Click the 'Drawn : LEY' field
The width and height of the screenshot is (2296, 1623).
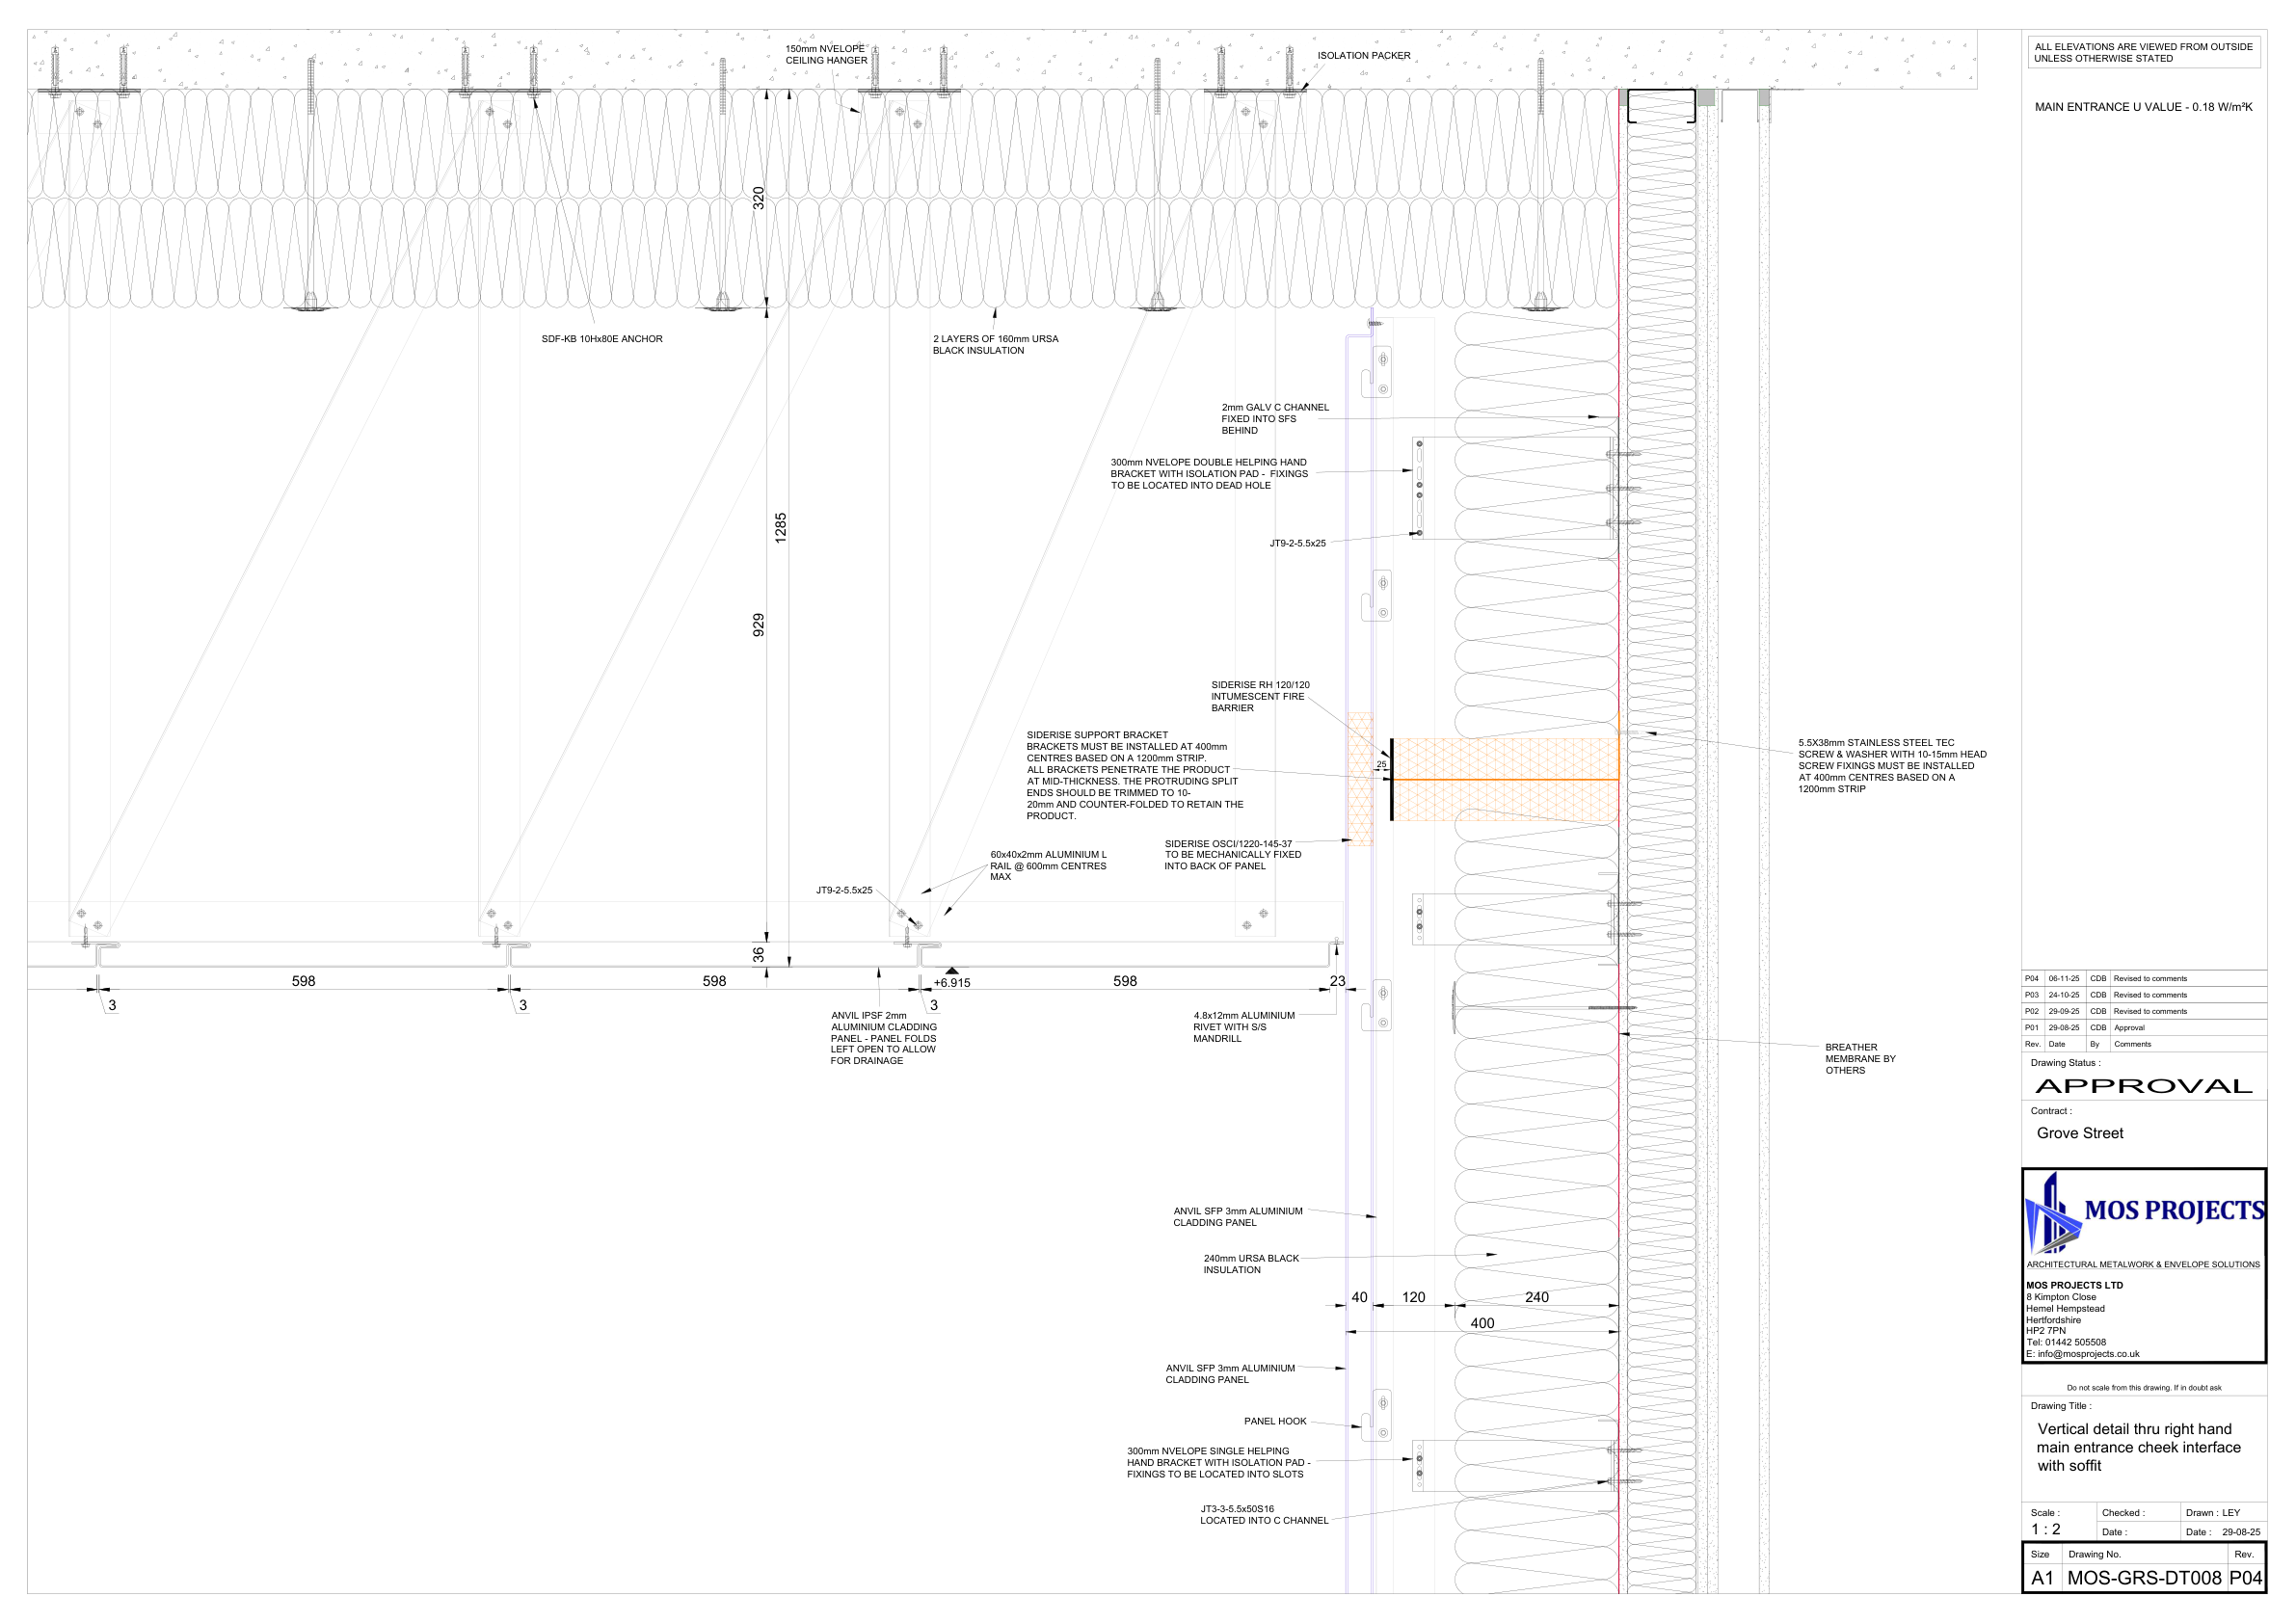(2222, 1513)
